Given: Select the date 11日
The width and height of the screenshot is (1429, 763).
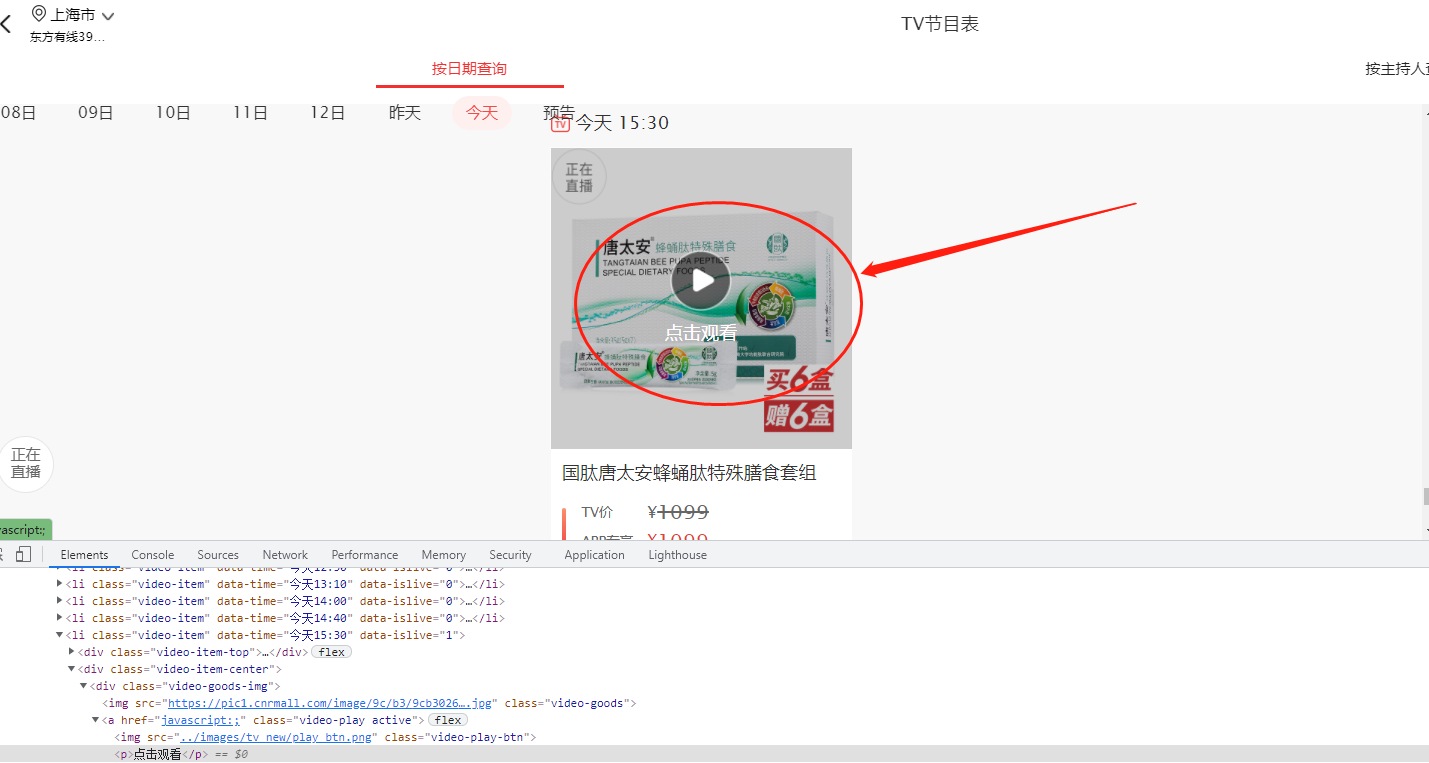Looking at the screenshot, I should pos(250,113).
